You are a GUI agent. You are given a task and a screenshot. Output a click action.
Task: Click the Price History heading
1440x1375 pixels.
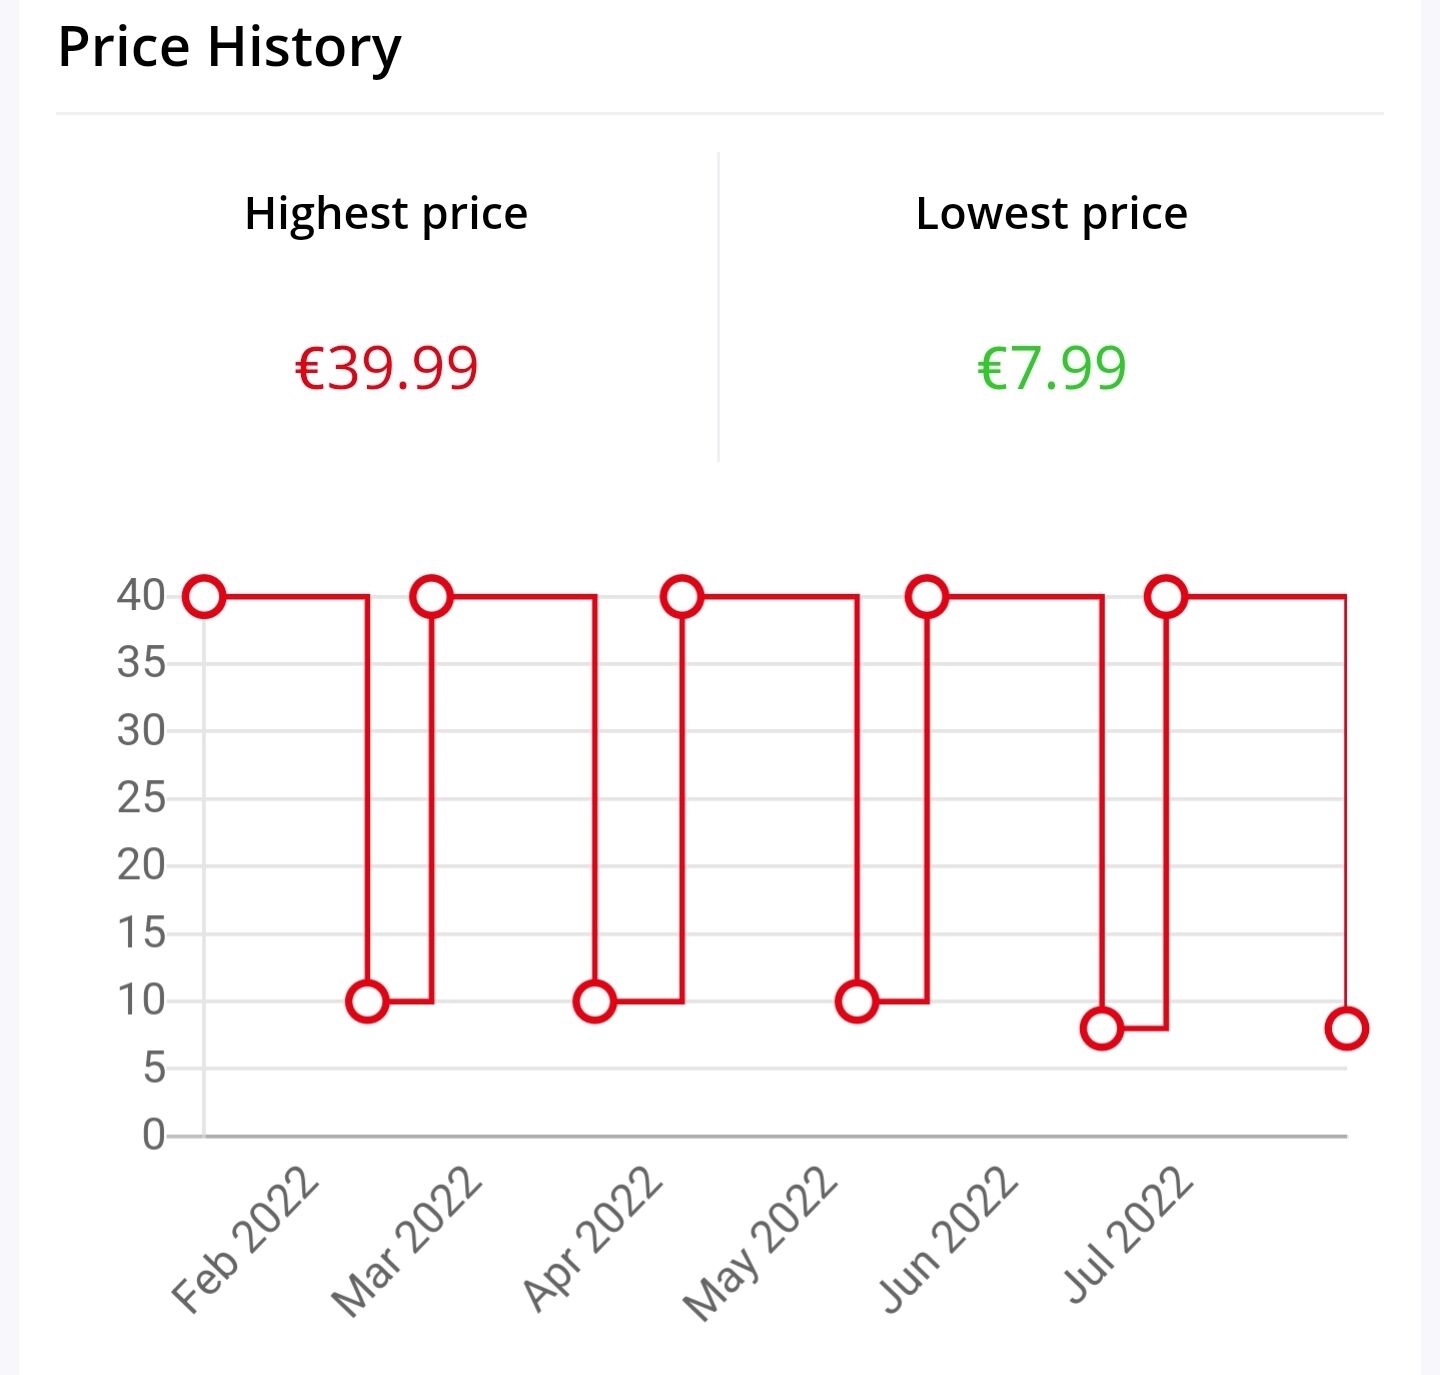point(229,48)
